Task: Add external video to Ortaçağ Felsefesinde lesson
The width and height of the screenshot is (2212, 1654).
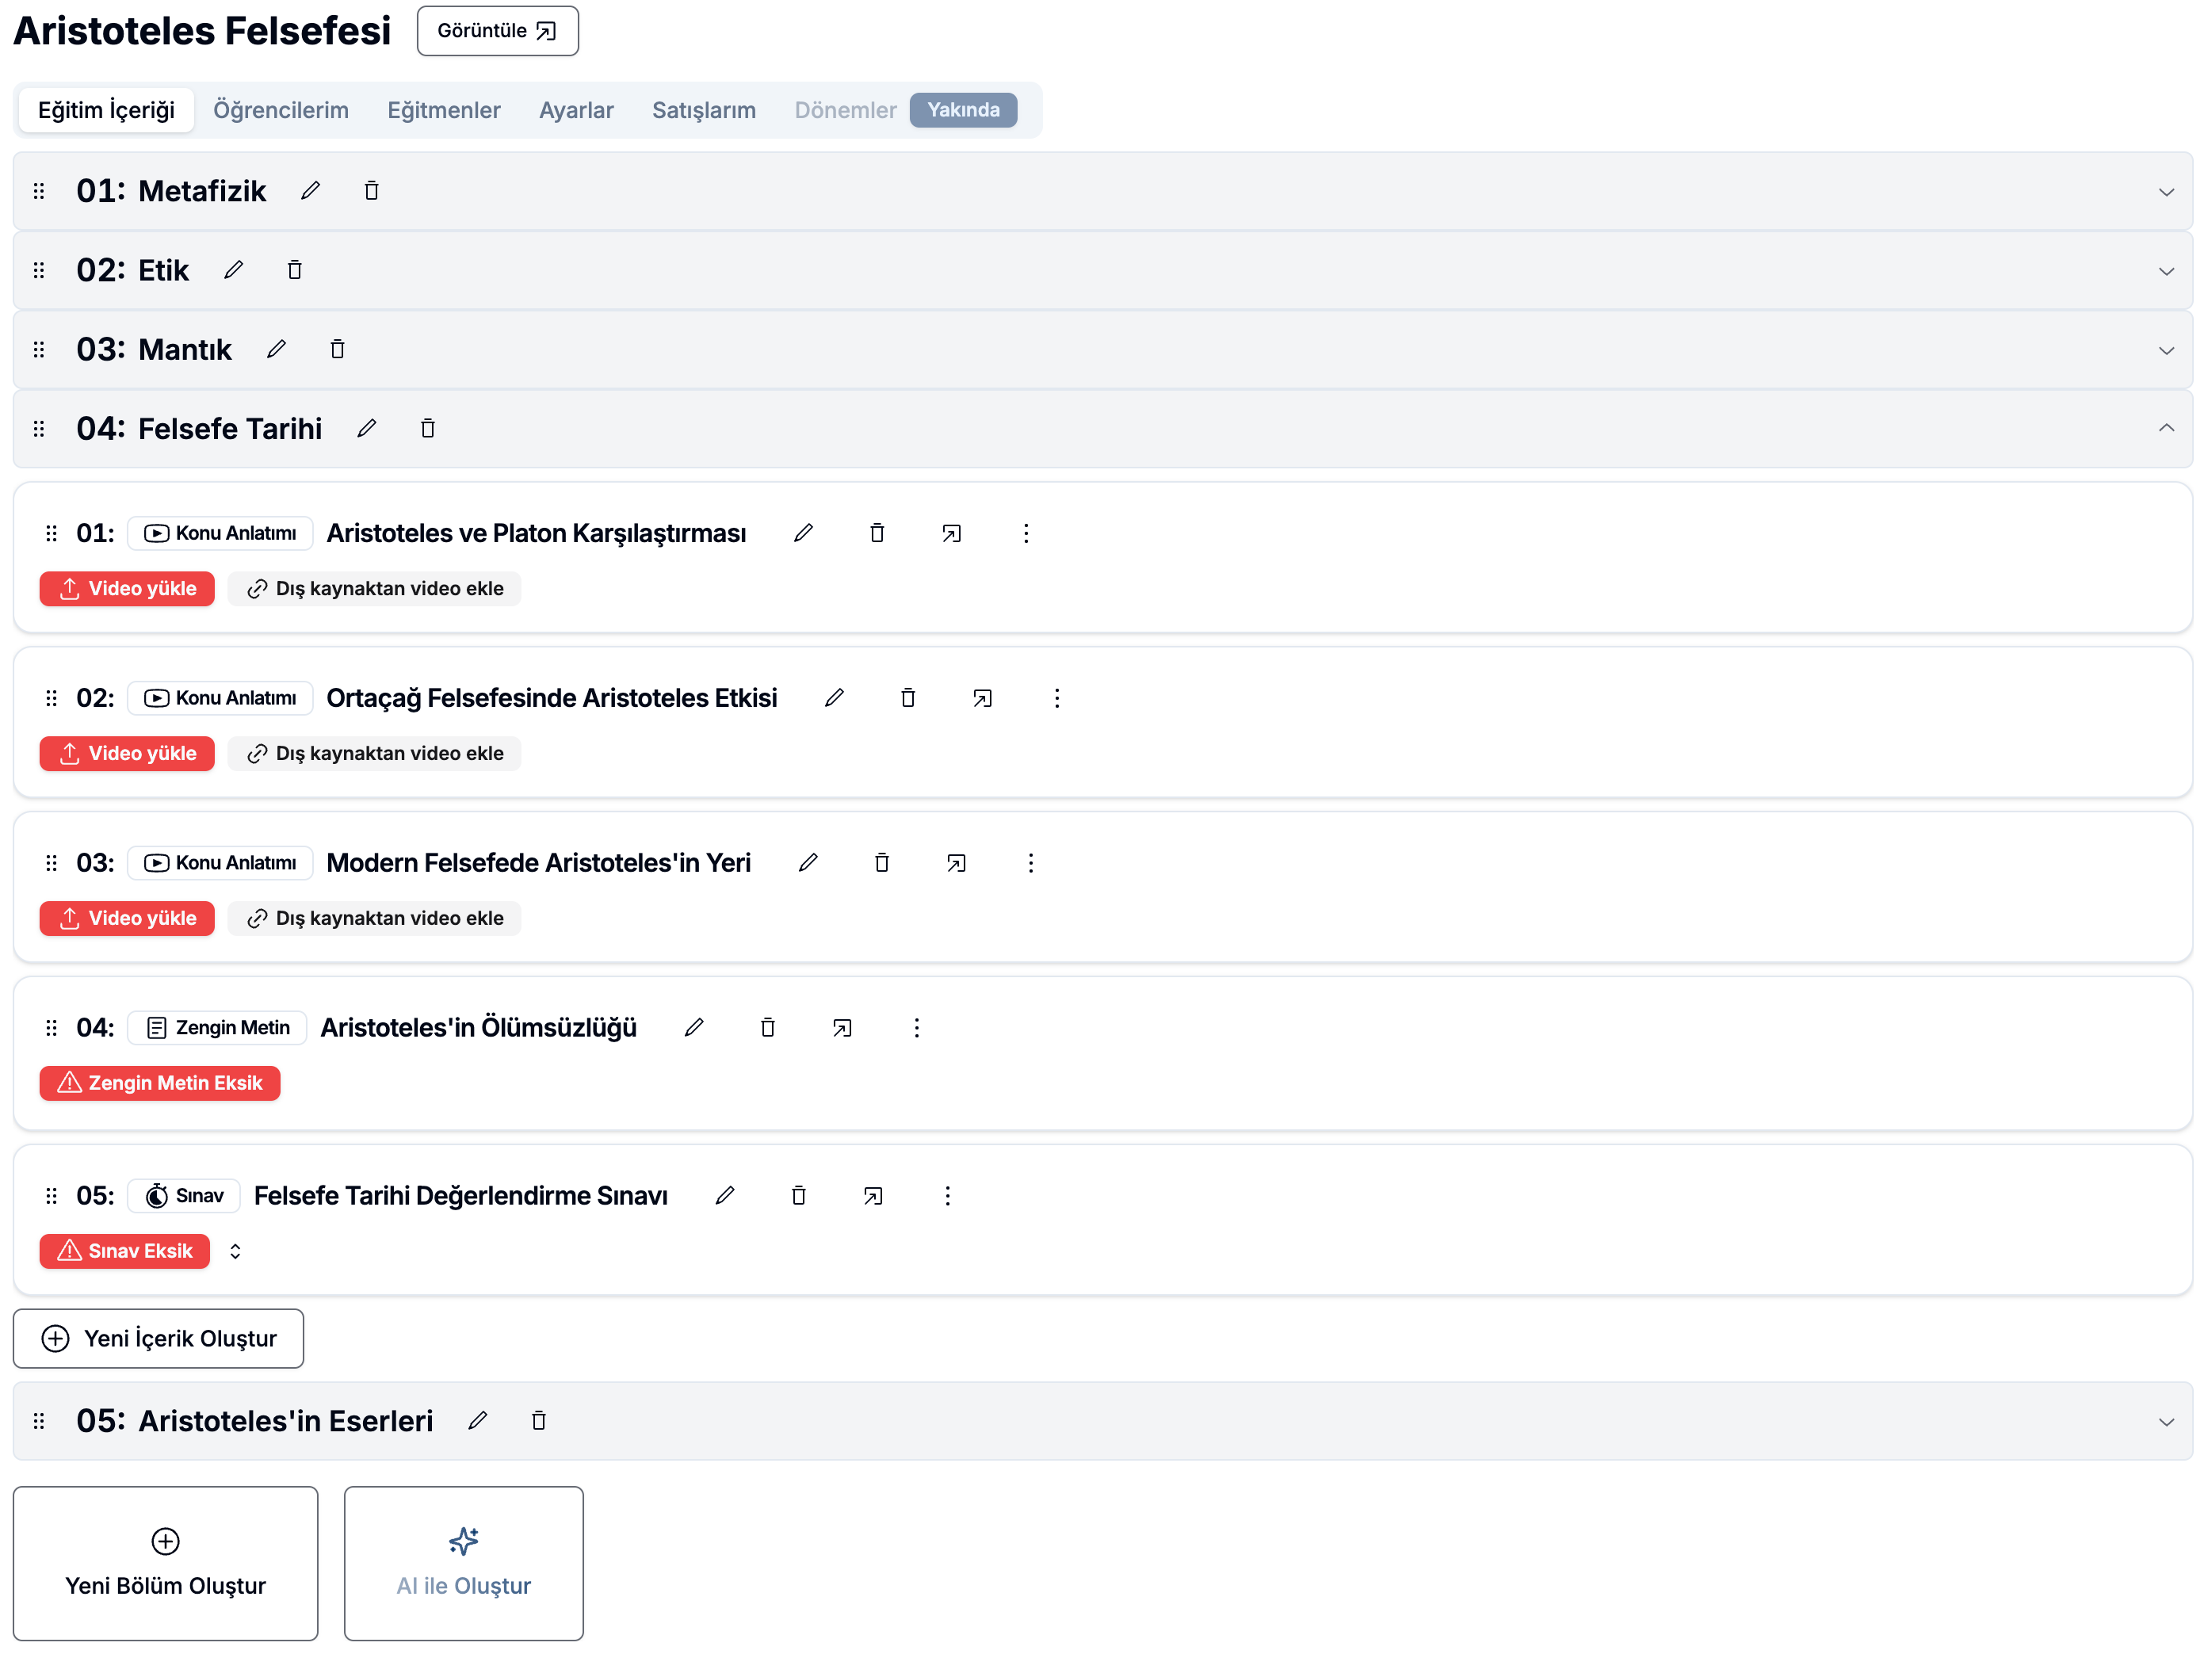Action: 374,754
